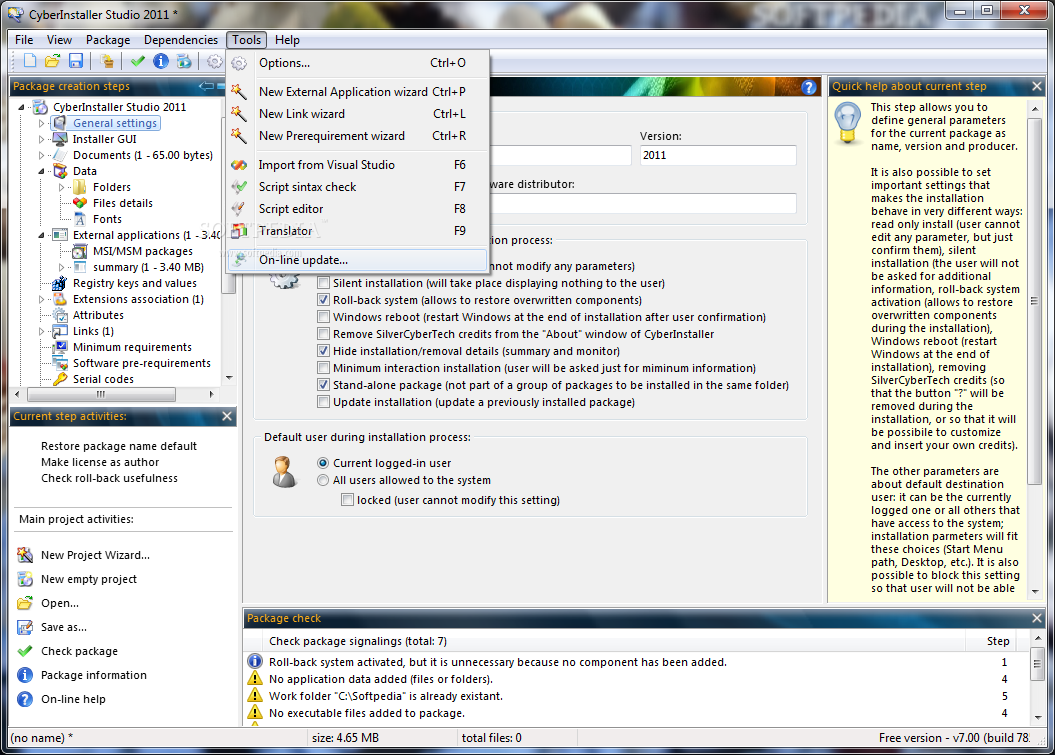This screenshot has height=755, width=1055.
Task: Click the back arrow in Package creation steps header
Action: 206,86
